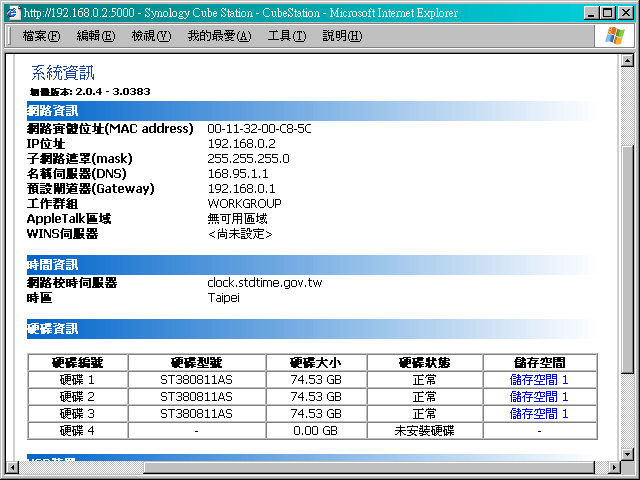Click the 硬碟 1 cell
Image resolution: width=640 pixels, height=480 pixels.
coord(78,380)
